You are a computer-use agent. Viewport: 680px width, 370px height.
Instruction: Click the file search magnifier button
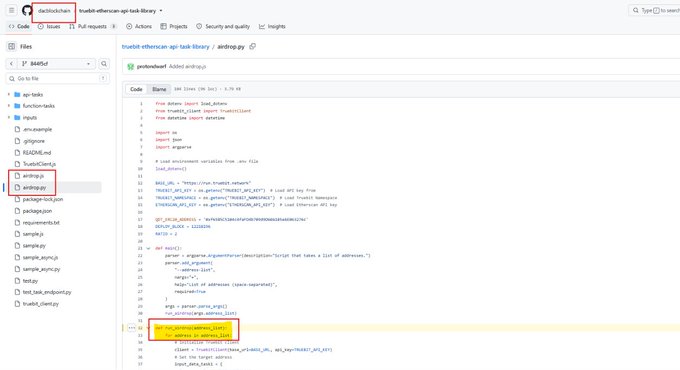point(104,64)
